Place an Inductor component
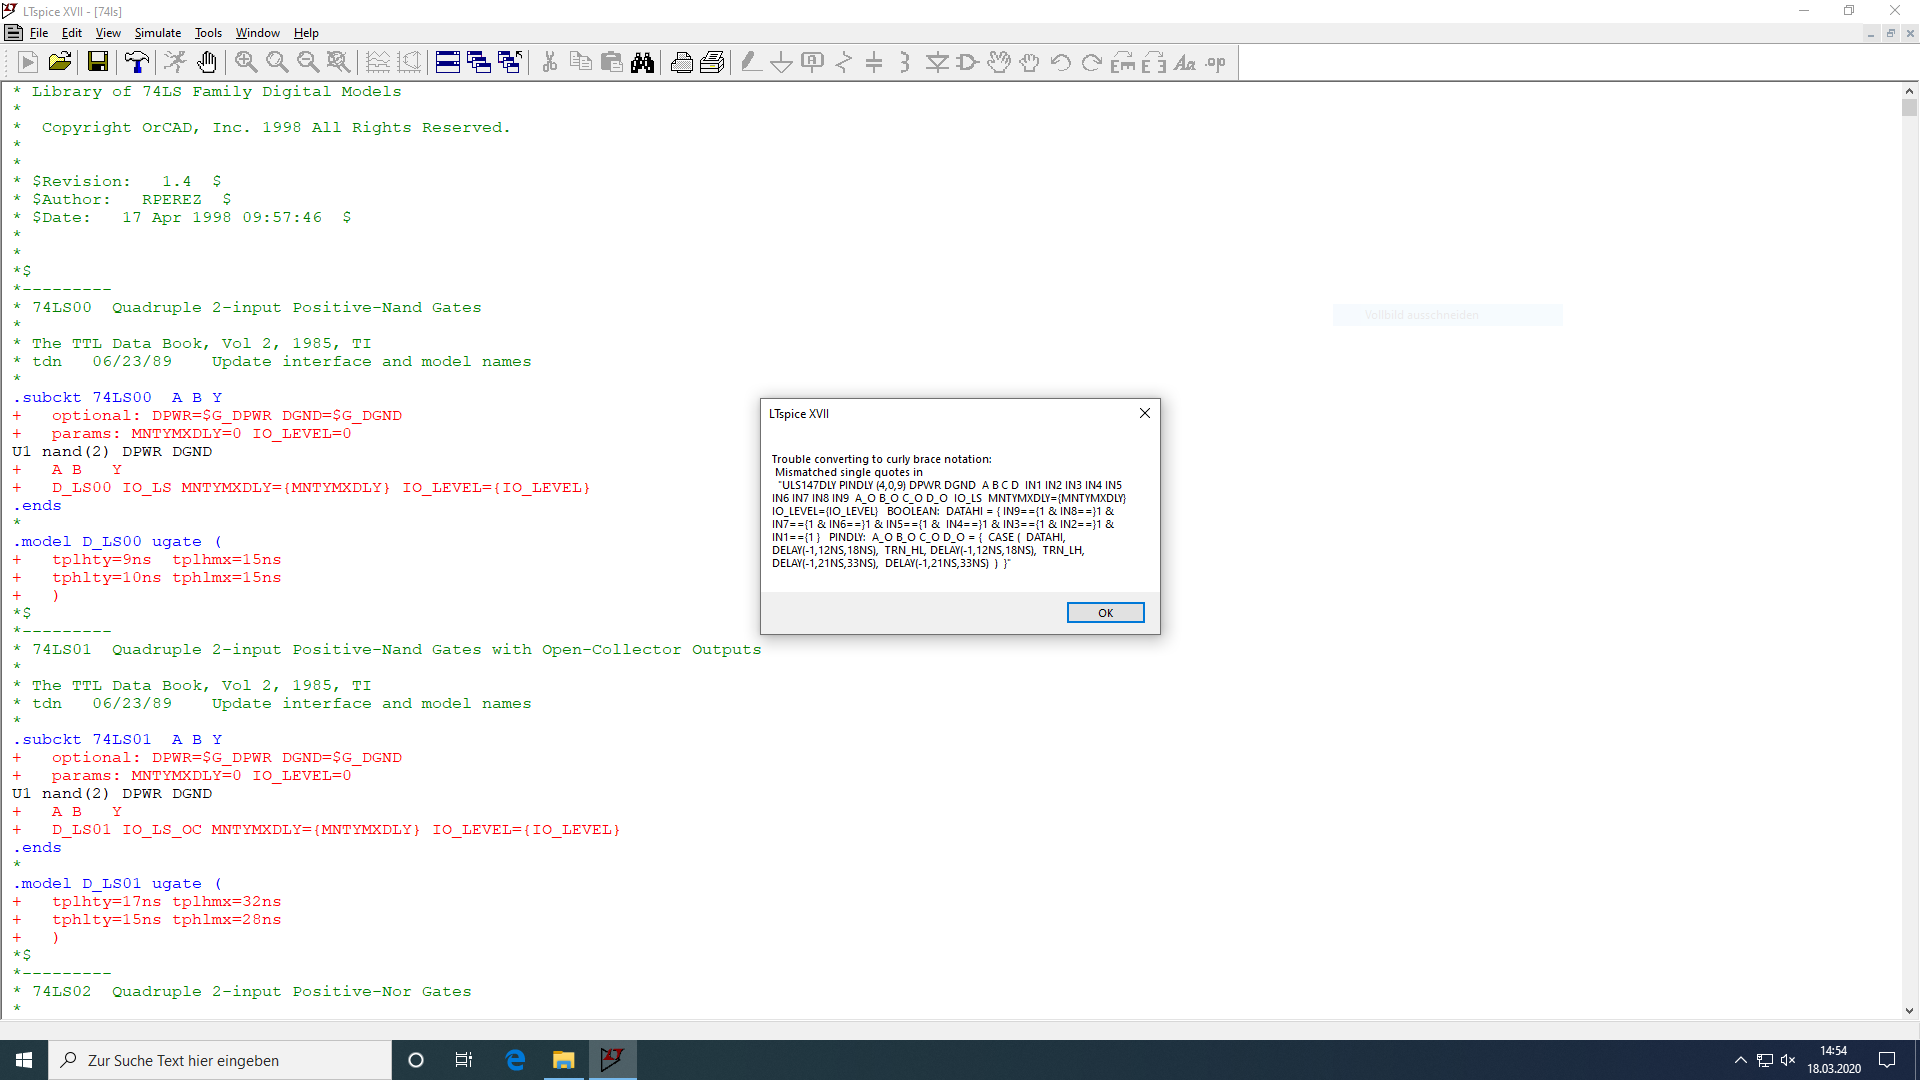The width and height of the screenshot is (1920, 1080). click(905, 63)
